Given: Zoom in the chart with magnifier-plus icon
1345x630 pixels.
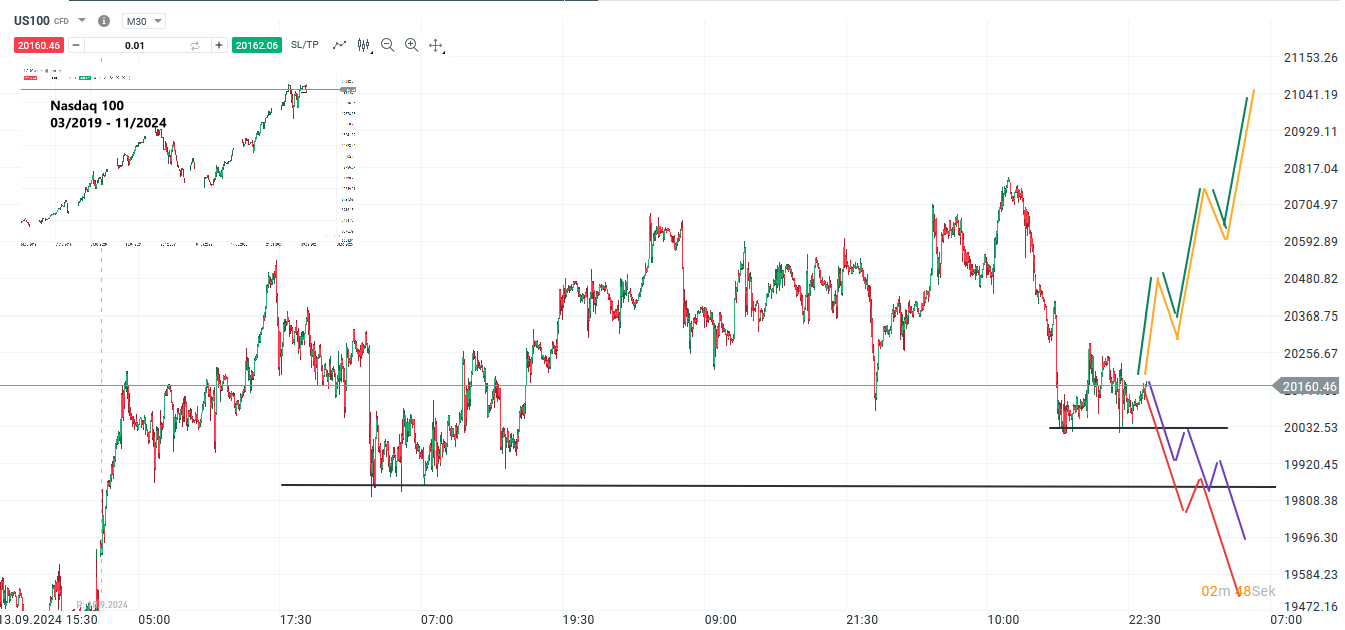Looking at the screenshot, I should pyautogui.click(x=411, y=44).
